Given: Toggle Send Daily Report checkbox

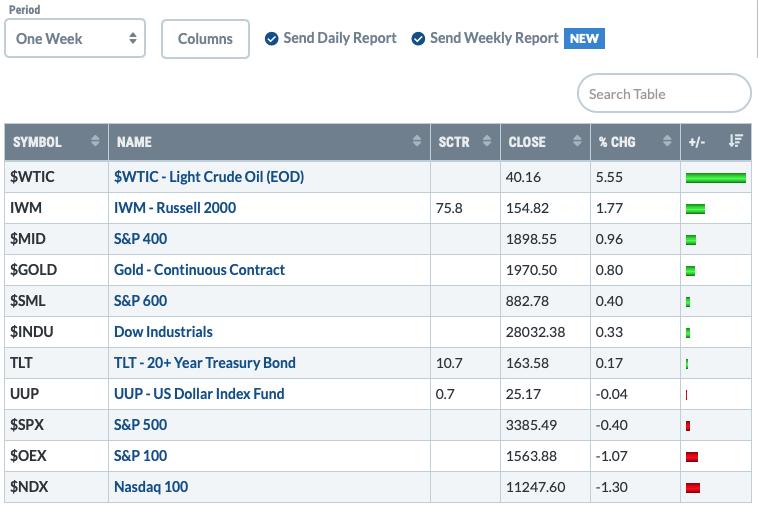Looking at the screenshot, I should 272,39.
